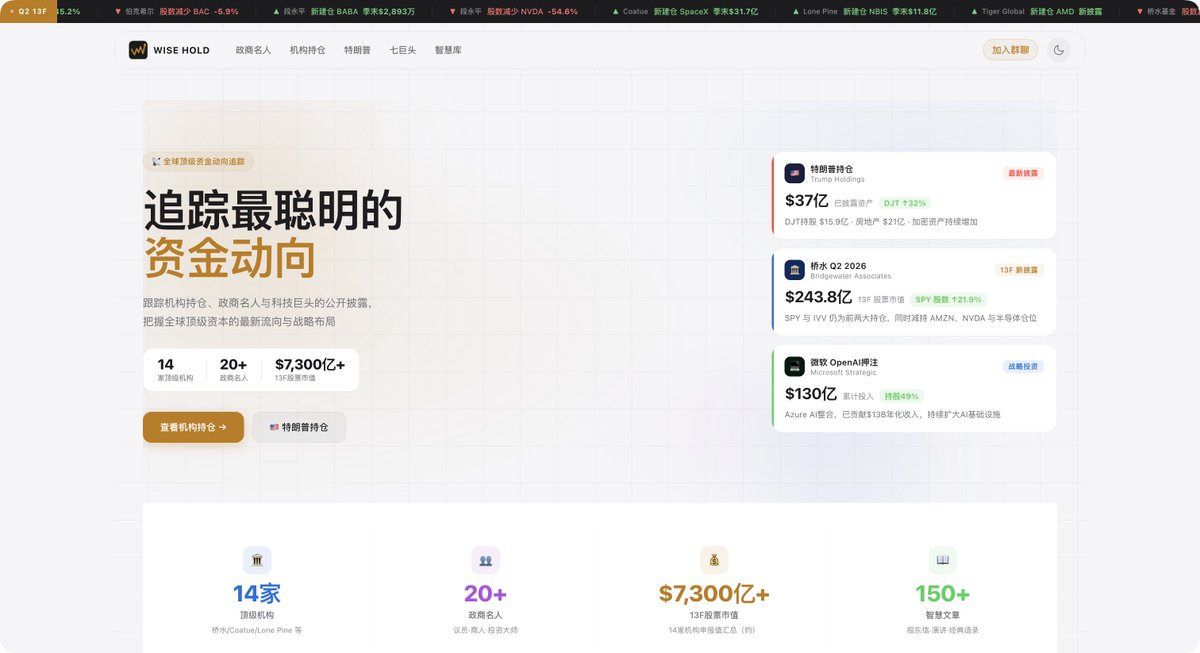Open the 机构持仓 nav menu
1200x653 pixels.
[307, 50]
